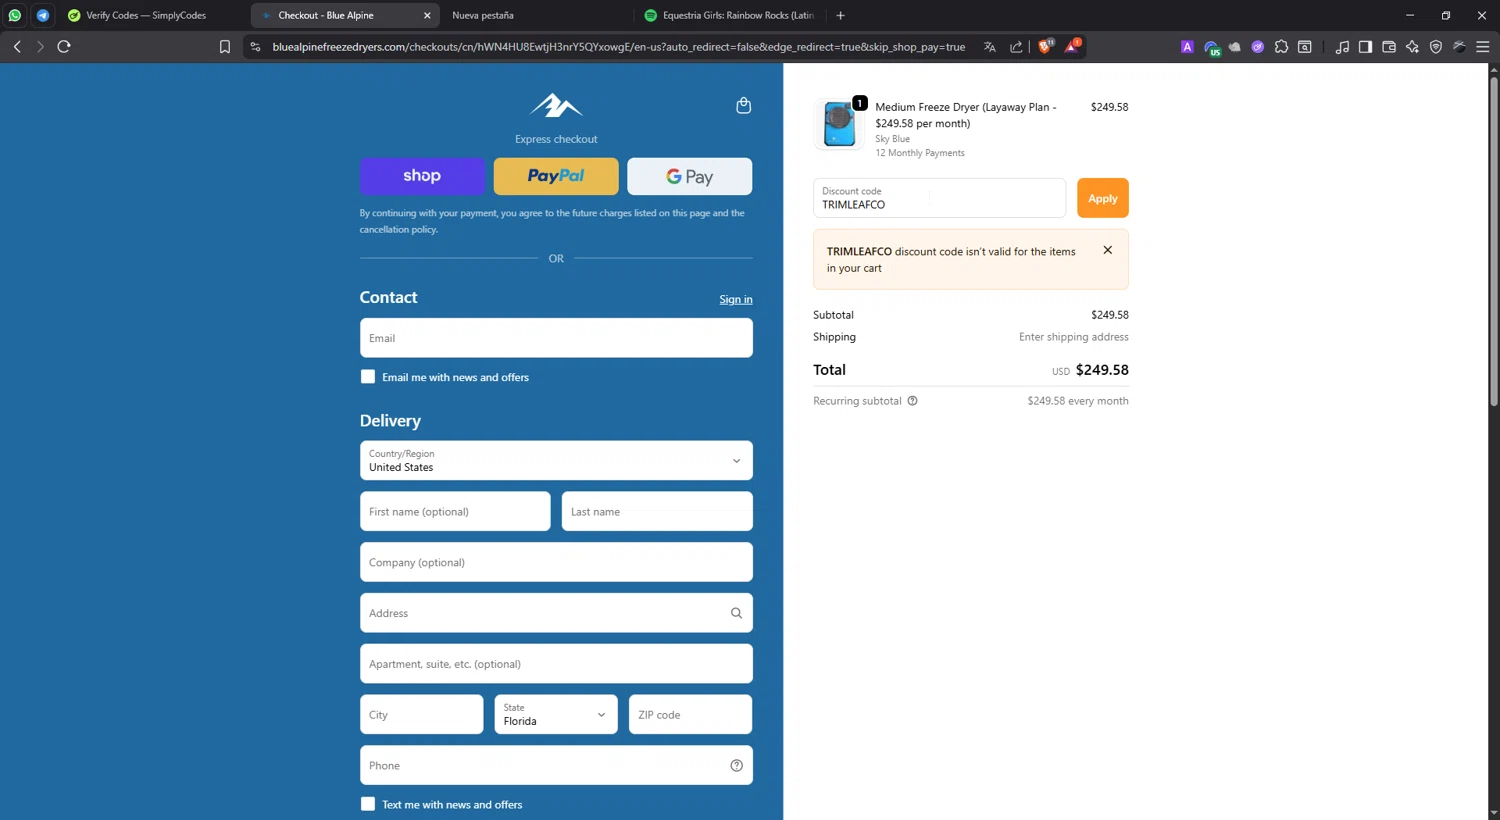Focus the Email input field
The width and height of the screenshot is (1500, 820).
(556, 338)
